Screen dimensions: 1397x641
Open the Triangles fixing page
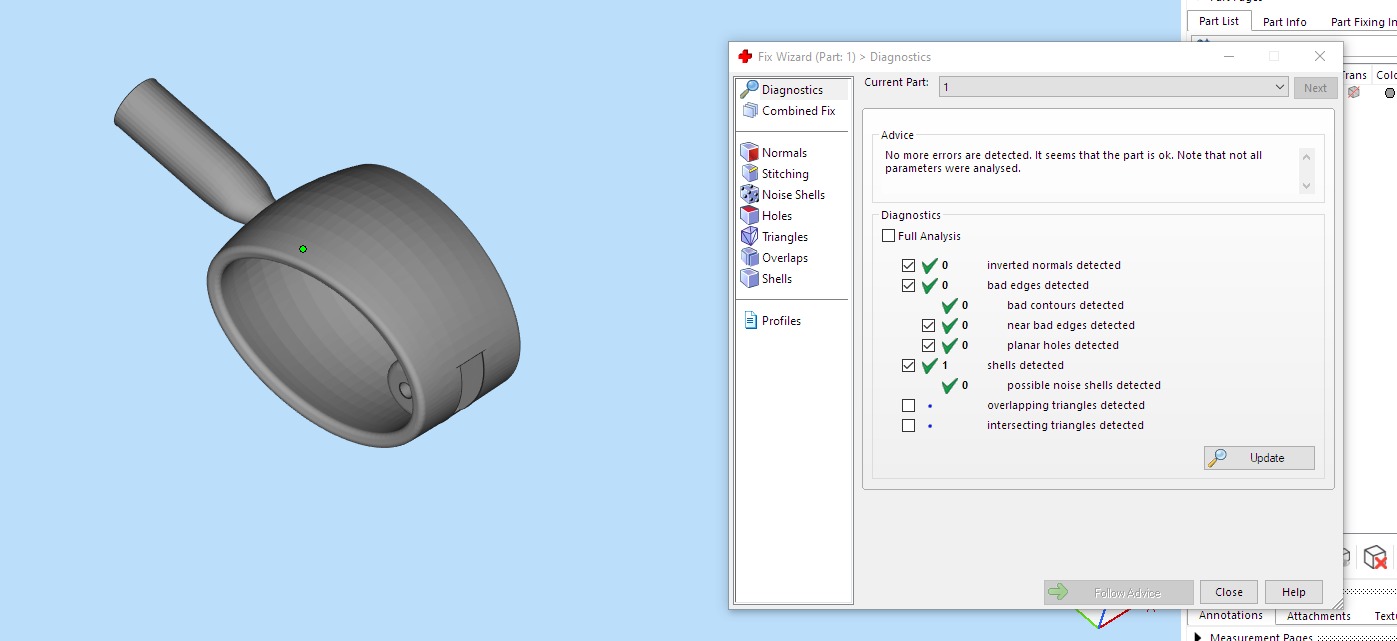pyautogui.click(x=774, y=237)
